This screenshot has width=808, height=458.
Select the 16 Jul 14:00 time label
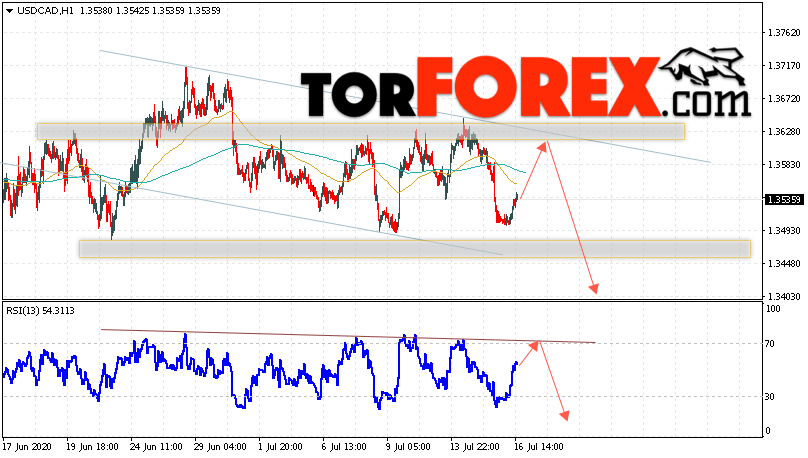point(538,447)
